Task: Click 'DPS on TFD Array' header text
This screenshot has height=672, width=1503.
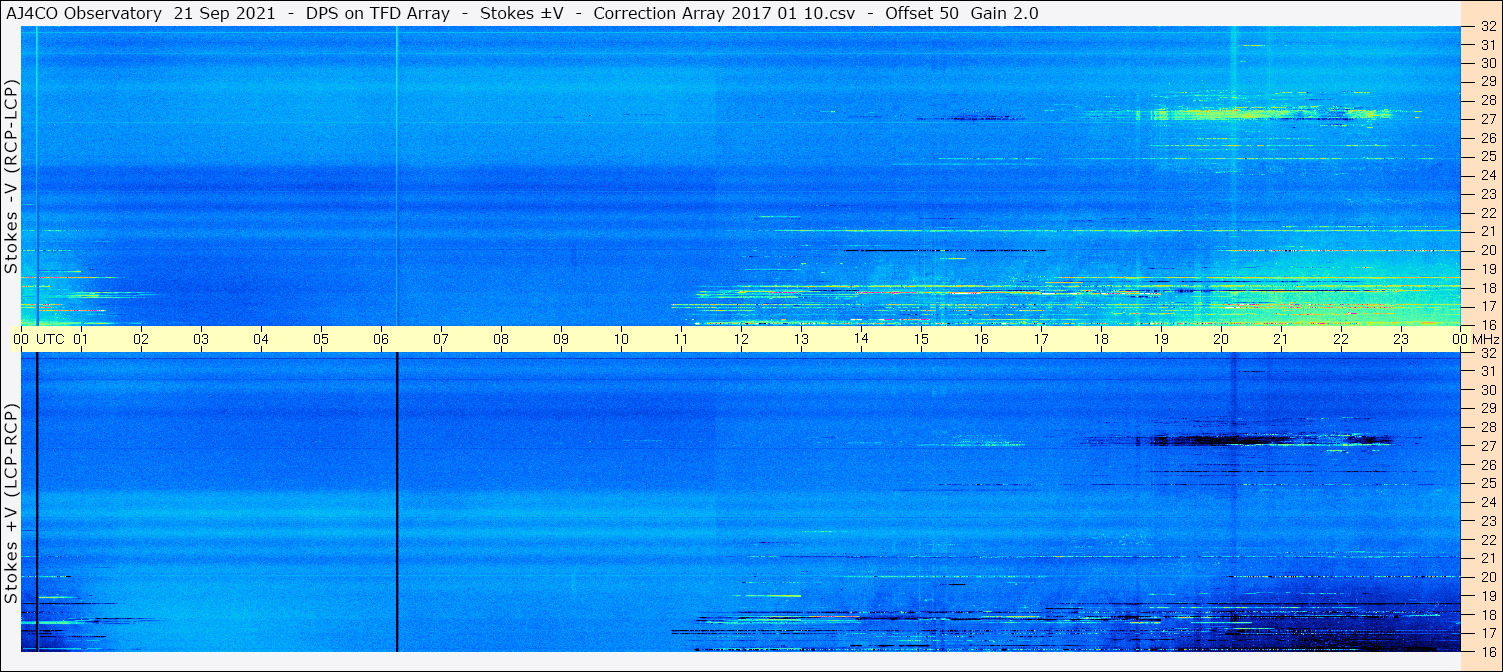Action: click(x=377, y=13)
